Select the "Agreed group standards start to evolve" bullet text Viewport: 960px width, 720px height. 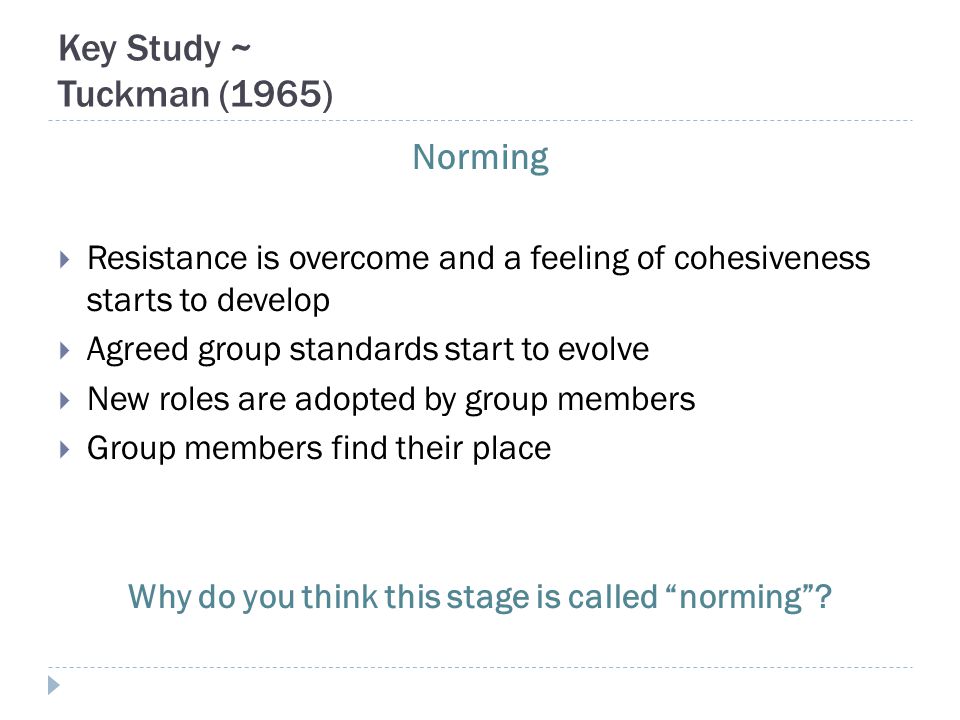(368, 350)
